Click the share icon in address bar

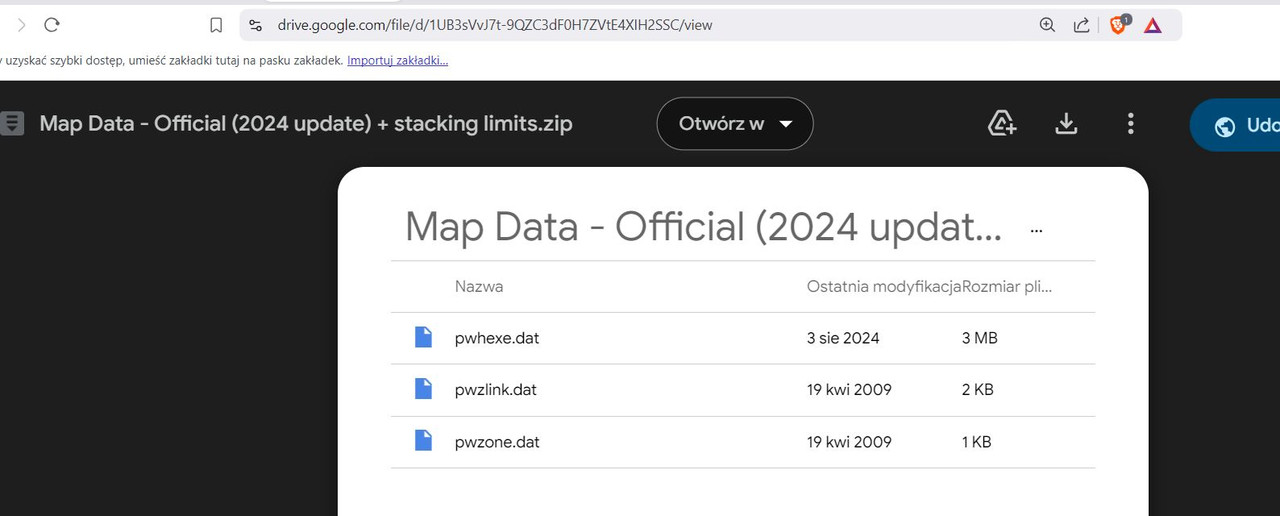(1081, 25)
